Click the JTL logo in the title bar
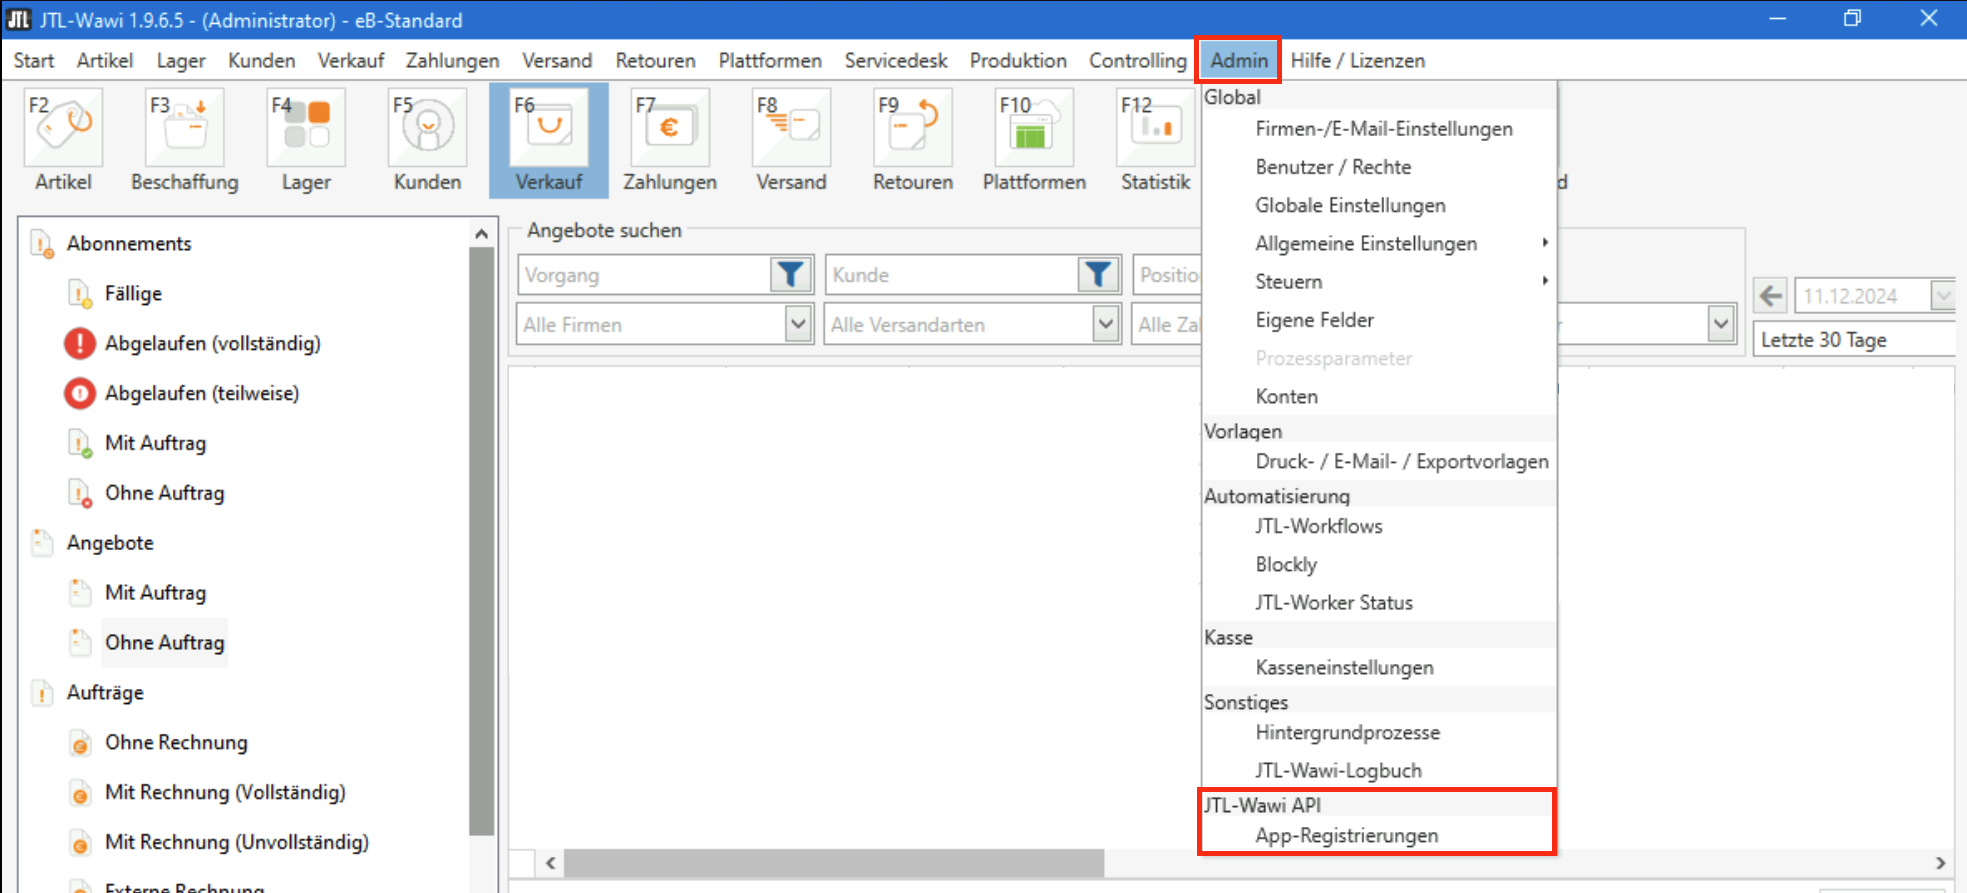Screen dimensions: 1967x893 19,19
